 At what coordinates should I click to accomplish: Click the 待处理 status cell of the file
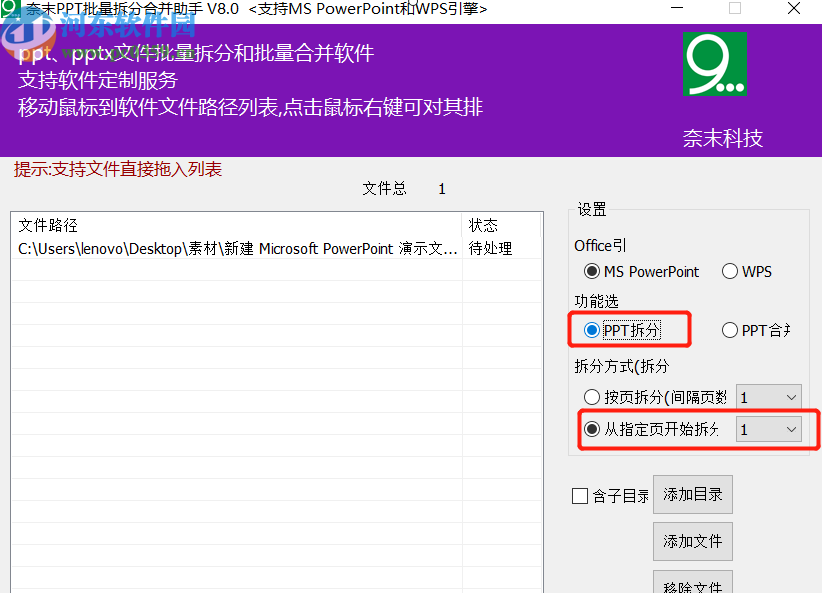click(486, 248)
